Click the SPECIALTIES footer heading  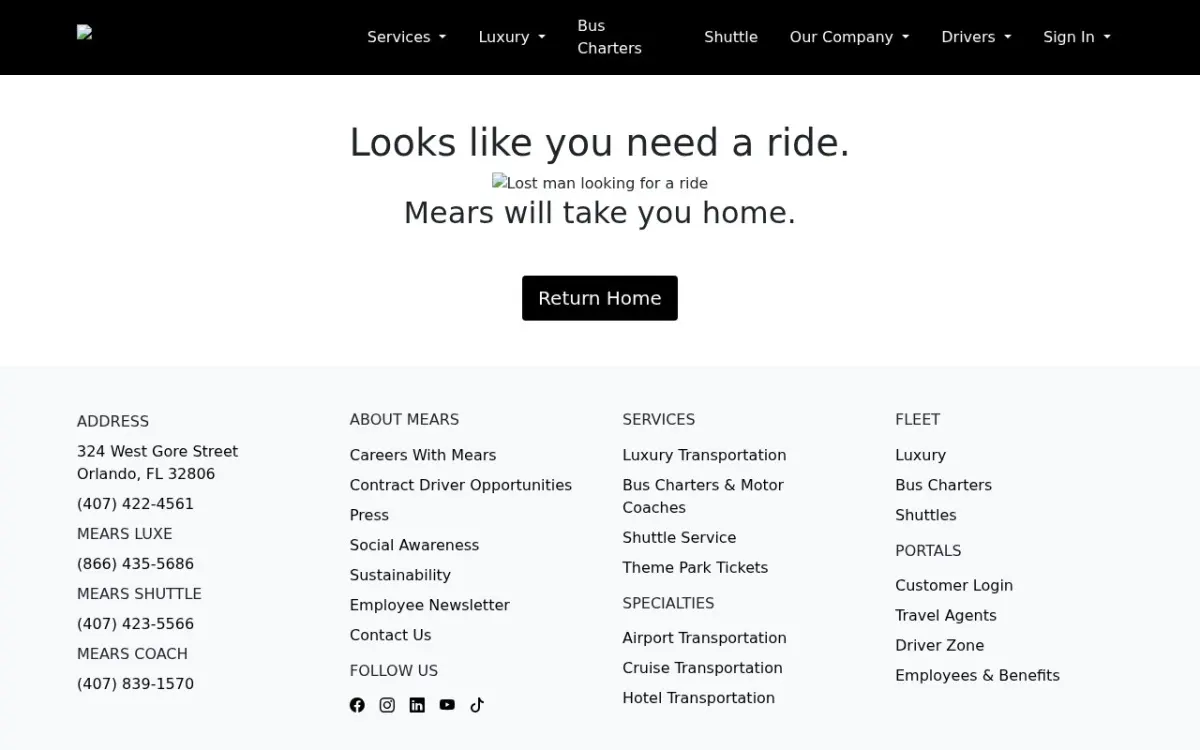668,604
